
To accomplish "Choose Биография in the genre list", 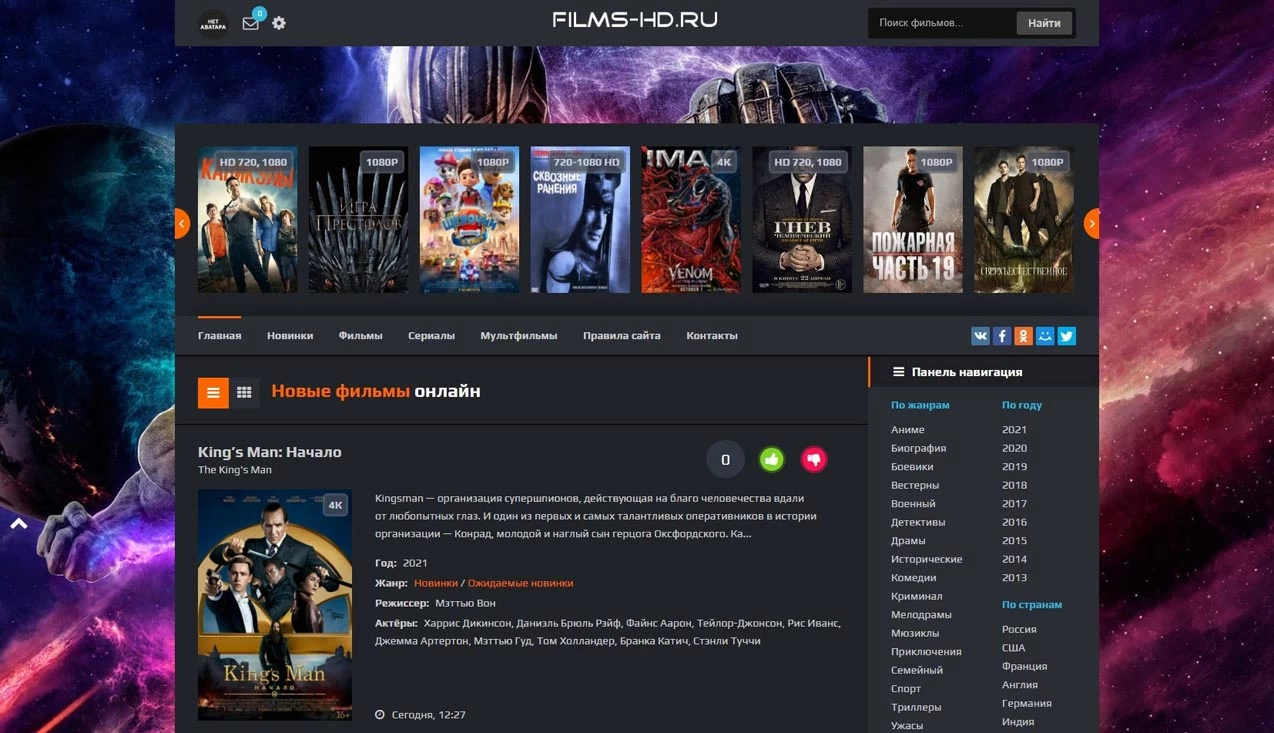I will pyautogui.click(x=918, y=448).
